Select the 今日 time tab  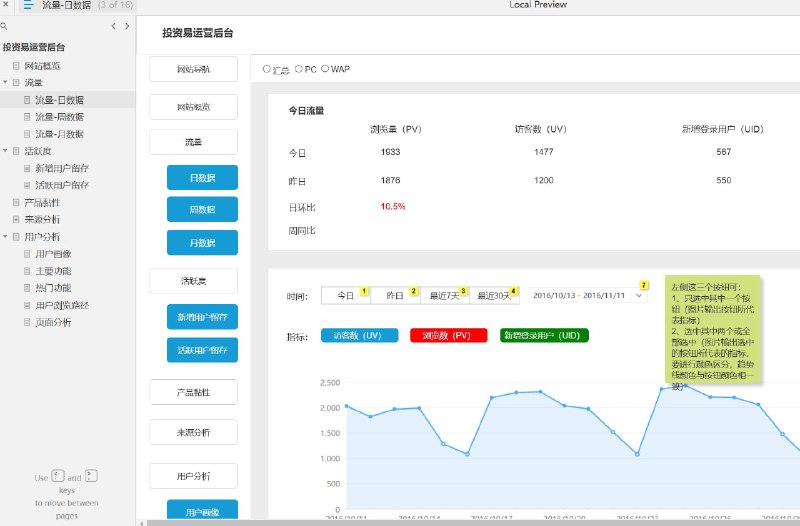coord(345,295)
